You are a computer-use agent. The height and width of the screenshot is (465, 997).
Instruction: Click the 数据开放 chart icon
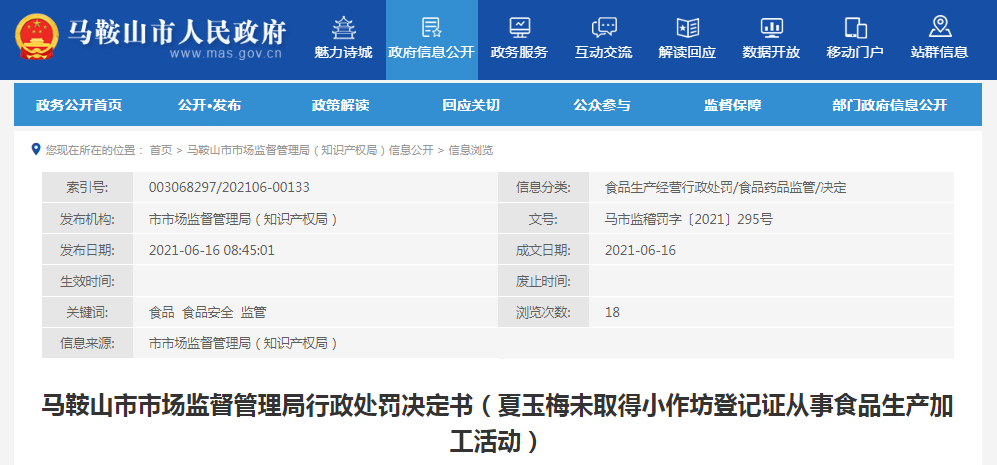click(771, 27)
